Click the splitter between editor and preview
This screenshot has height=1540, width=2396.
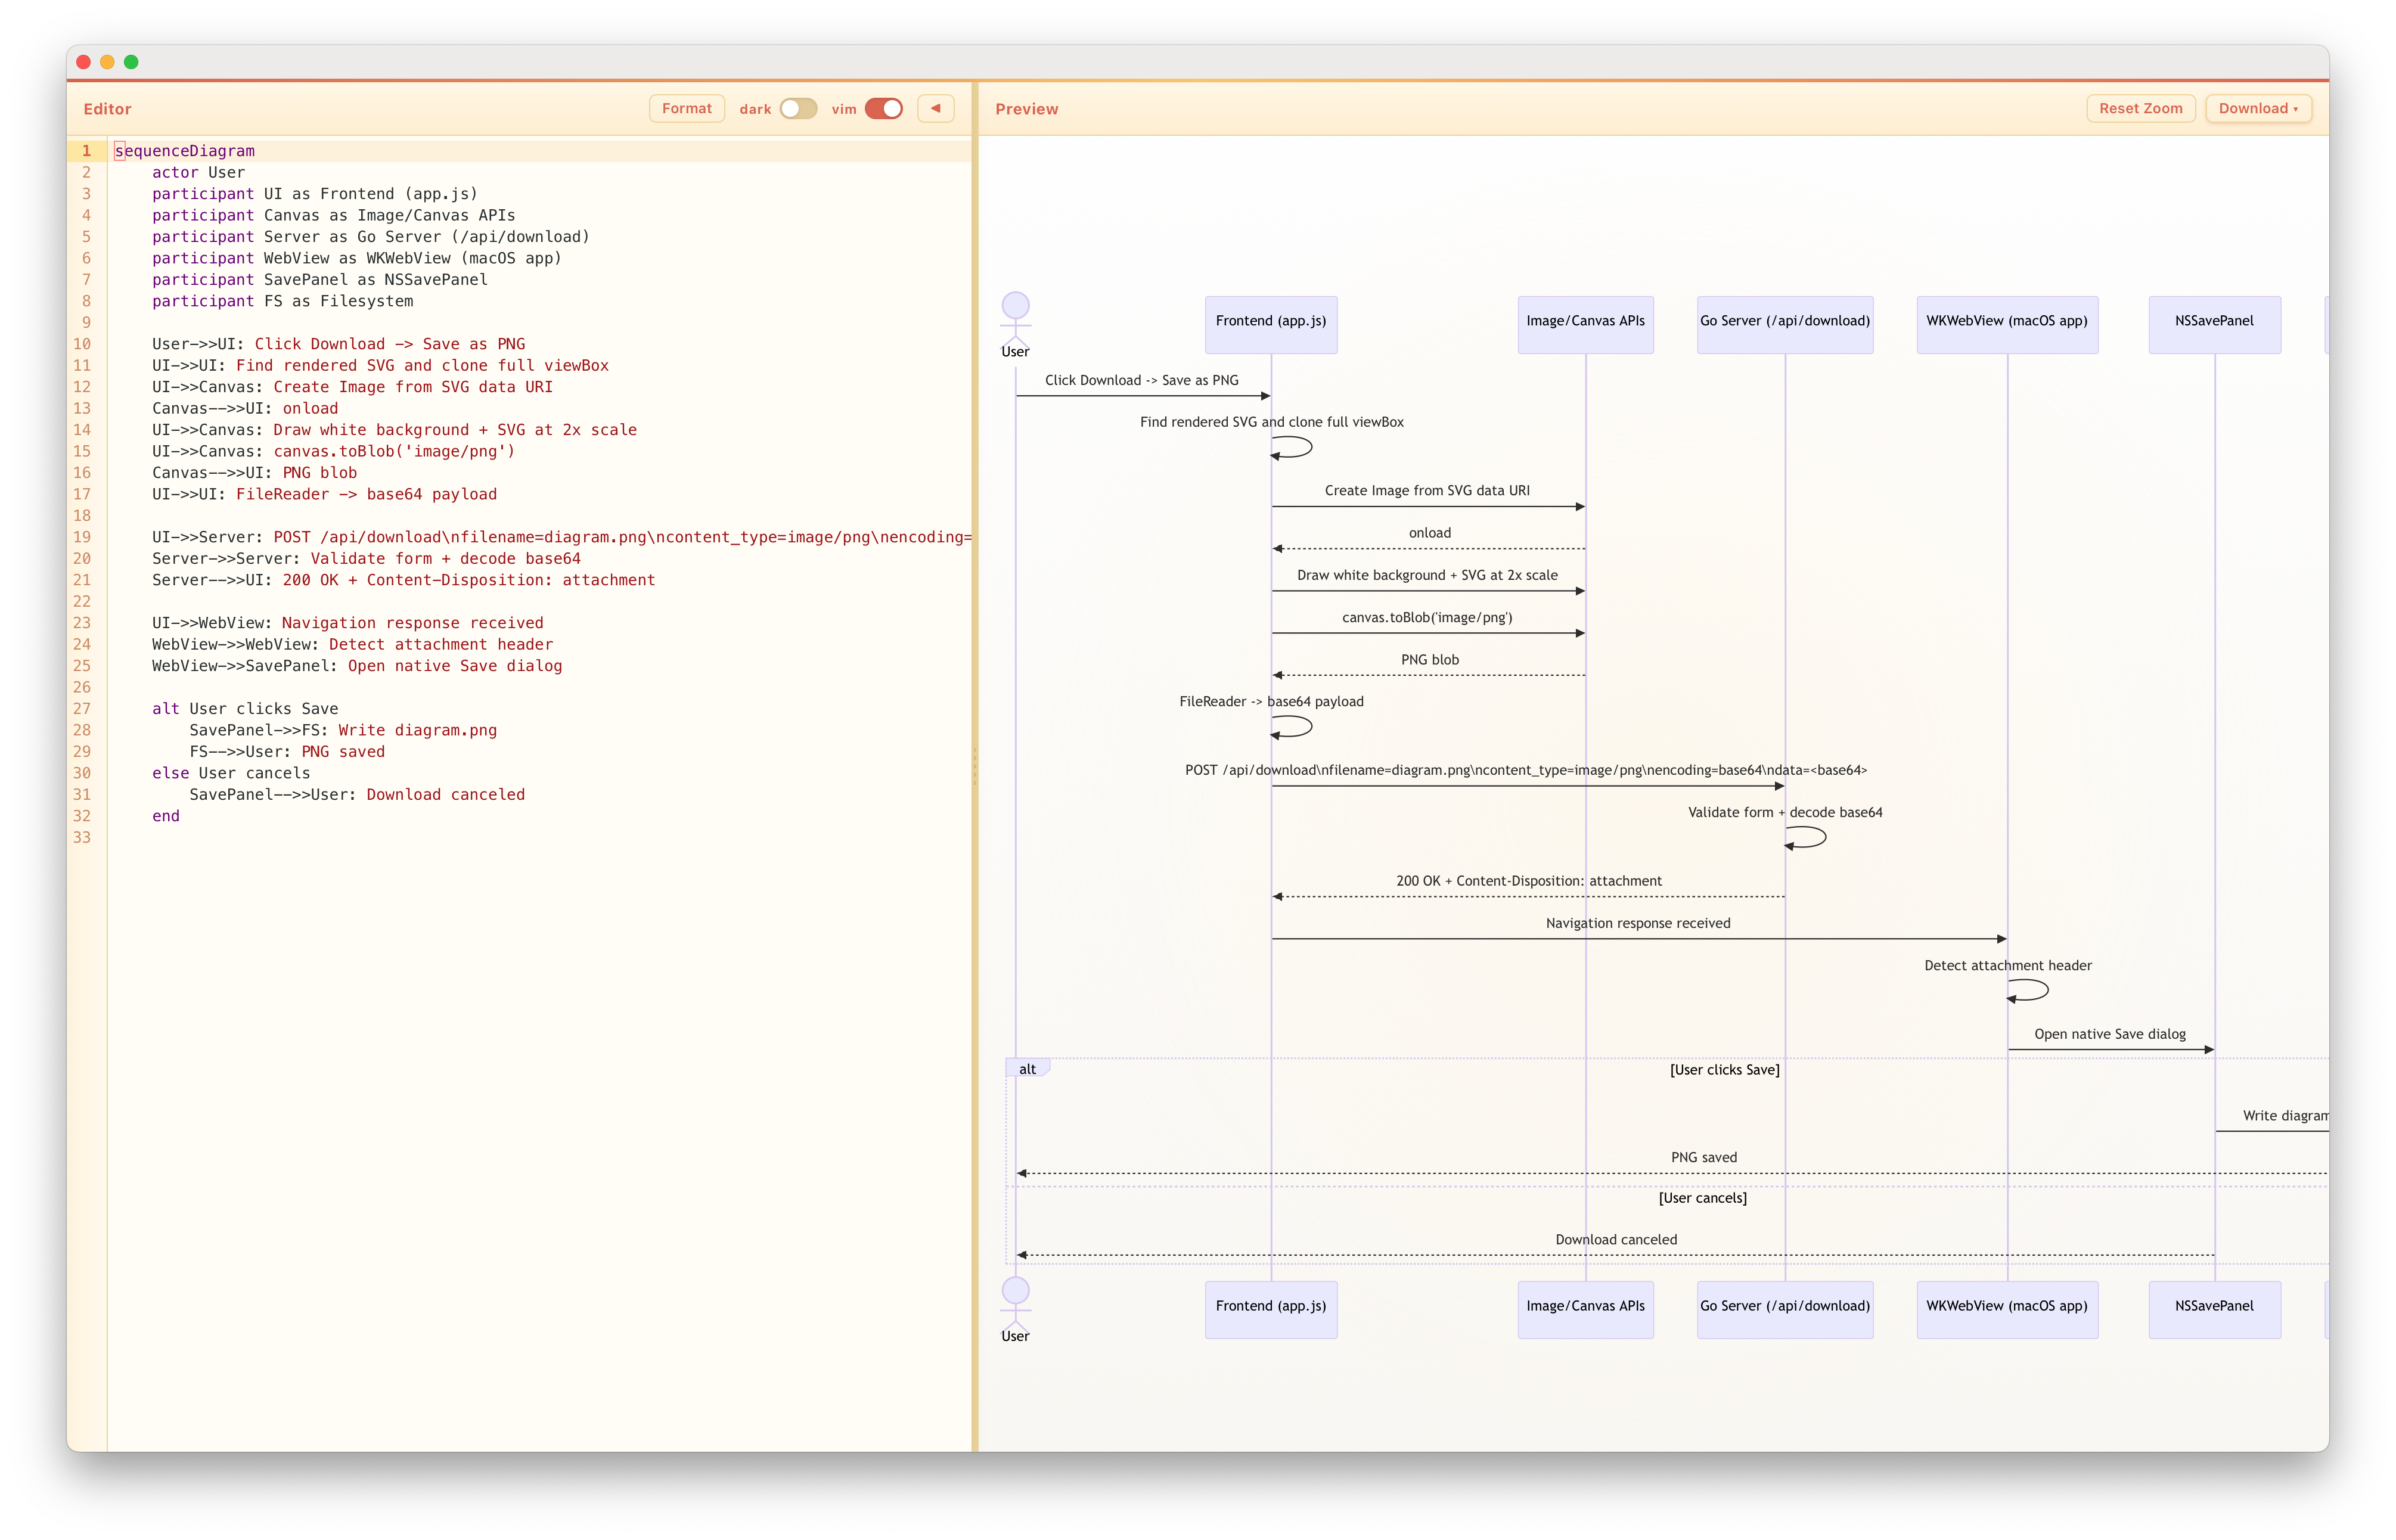[x=974, y=765]
